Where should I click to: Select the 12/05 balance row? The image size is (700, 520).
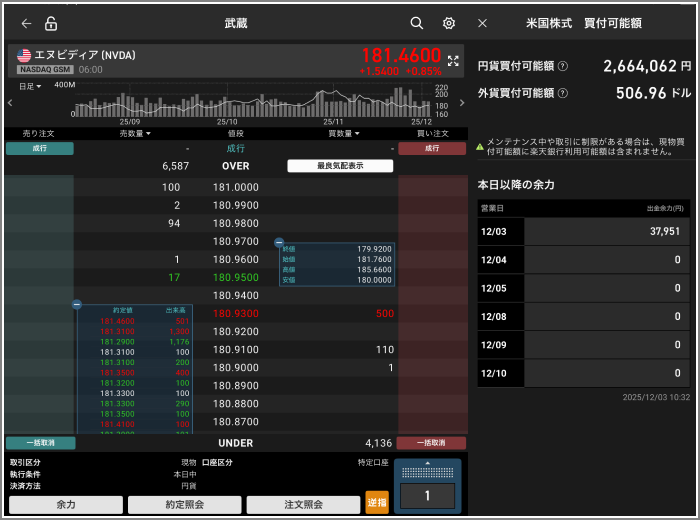[x=584, y=288]
